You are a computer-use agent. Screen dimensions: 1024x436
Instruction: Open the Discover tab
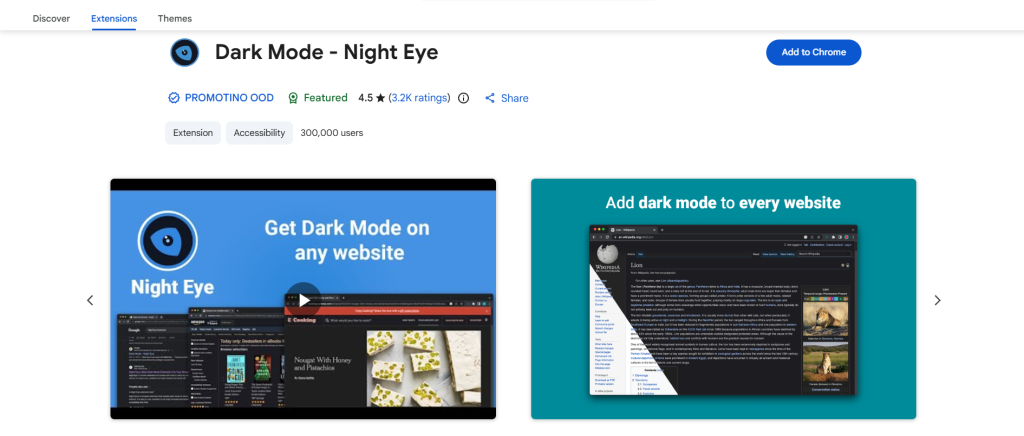click(51, 18)
